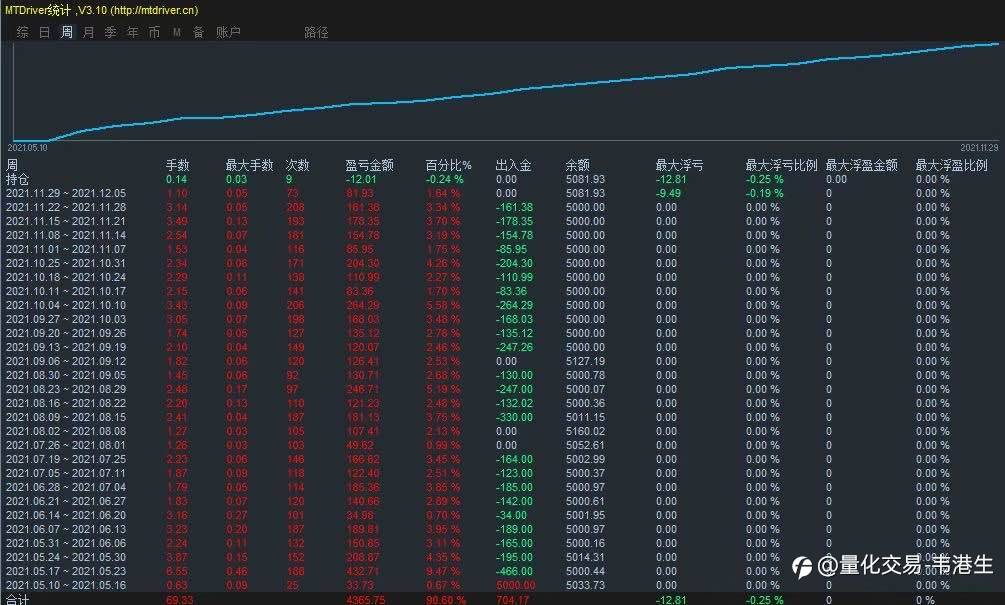The height and width of the screenshot is (605, 1005).
Task: Click the 最大浮盈金额 column header
Action: pos(861,165)
